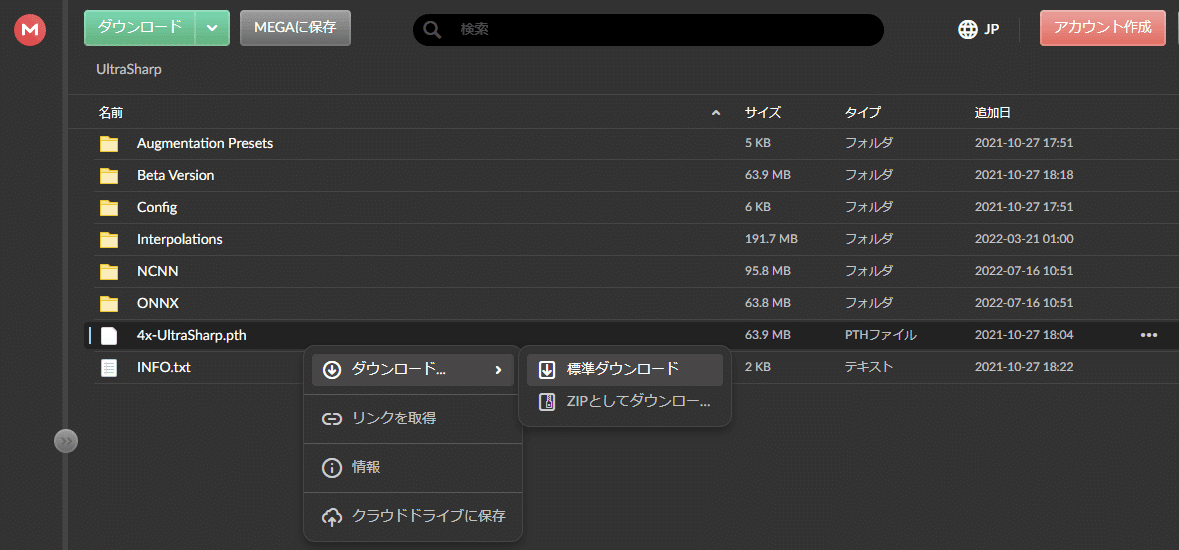Open the green ダウンロード dropdown arrow
The image size is (1179, 550).
pyautogui.click(x=212, y=28)
